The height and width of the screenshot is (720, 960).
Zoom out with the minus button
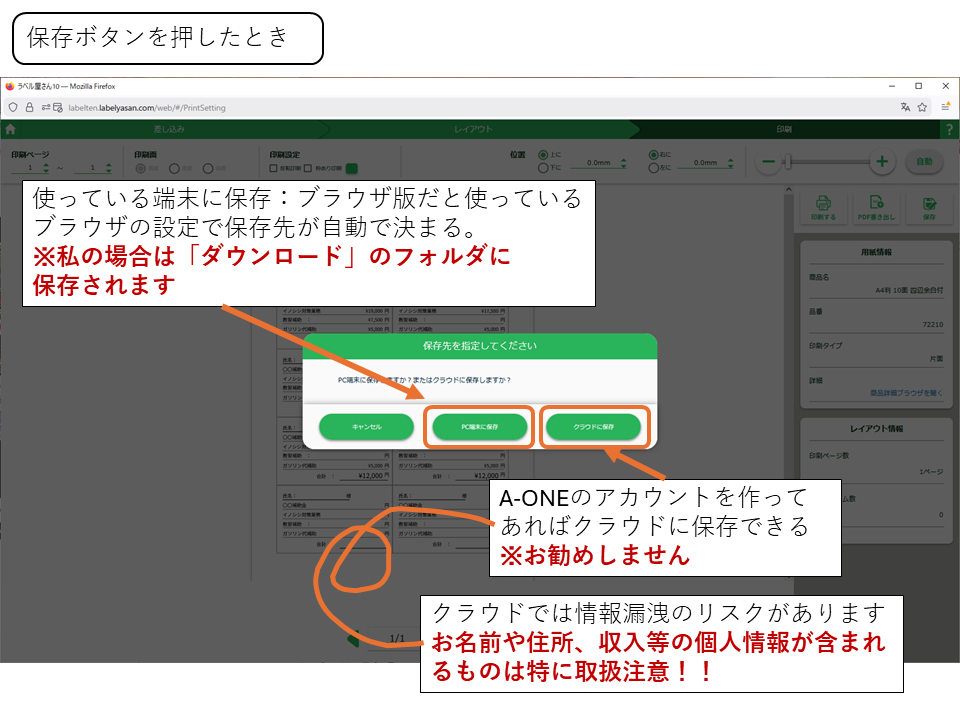point(768,162)
